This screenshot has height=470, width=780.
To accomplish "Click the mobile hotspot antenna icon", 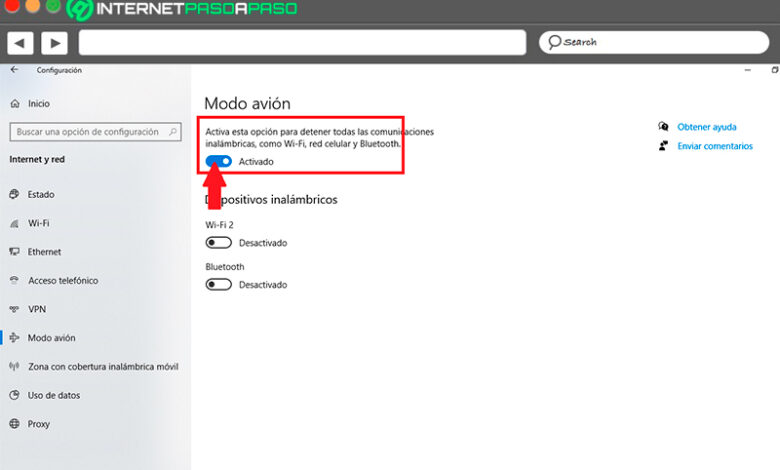I will [x=14, y=367].
